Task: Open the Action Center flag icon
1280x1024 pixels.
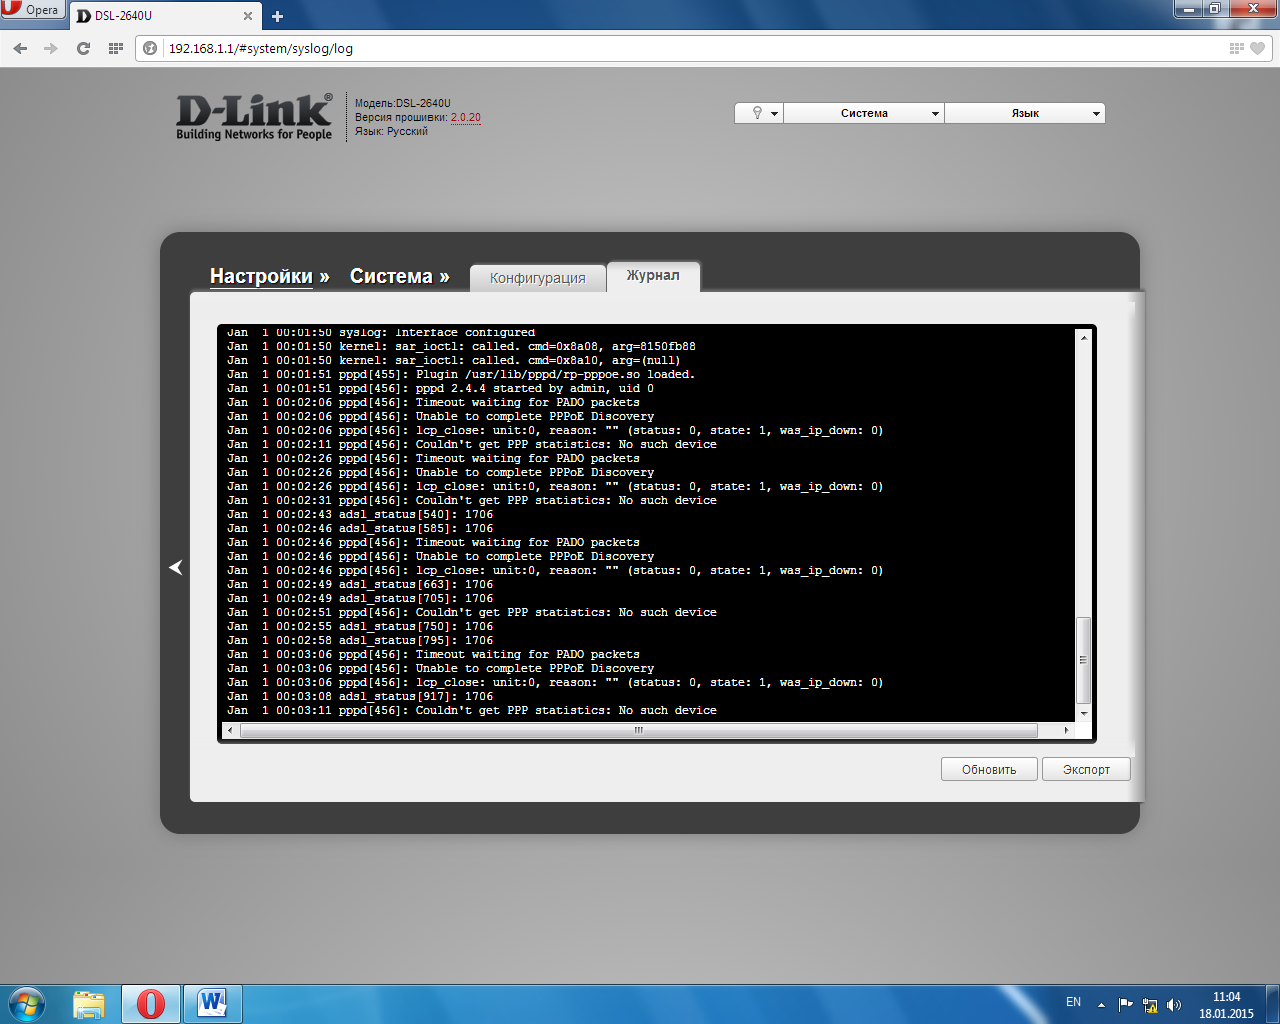Action: pos(1126,1004)
